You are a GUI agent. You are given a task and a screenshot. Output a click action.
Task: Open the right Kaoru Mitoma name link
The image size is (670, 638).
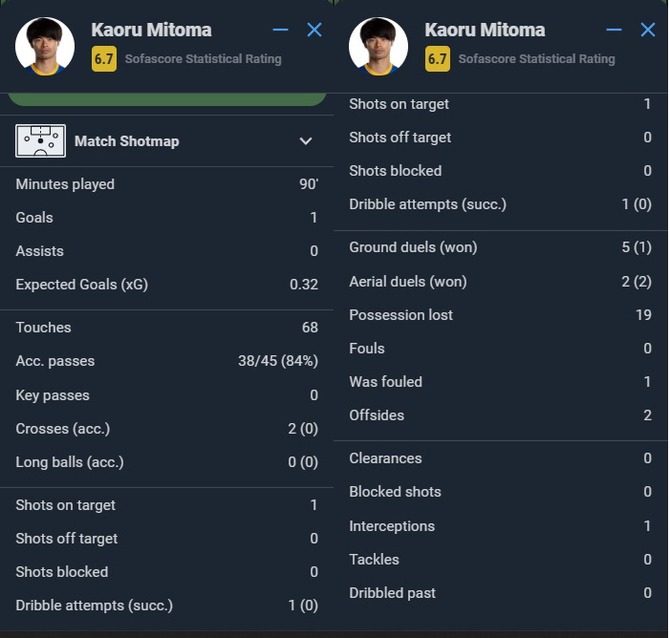(x=485, y=30)
